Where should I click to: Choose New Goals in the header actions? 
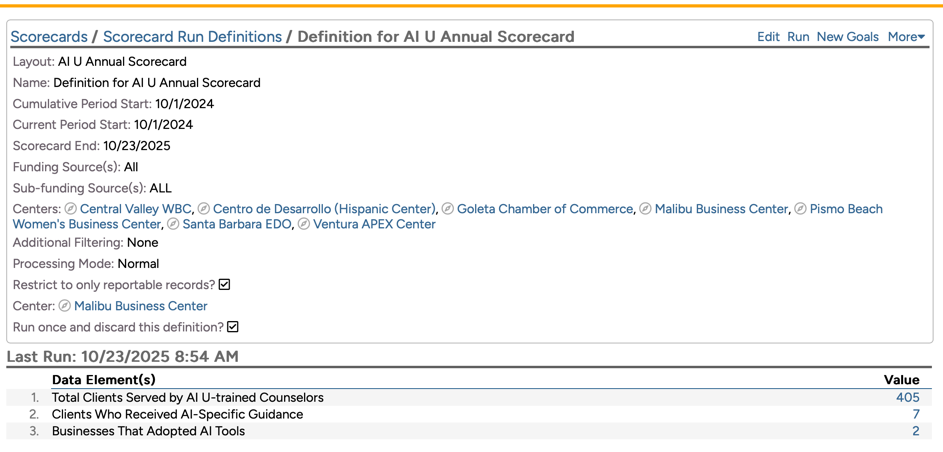847,37
